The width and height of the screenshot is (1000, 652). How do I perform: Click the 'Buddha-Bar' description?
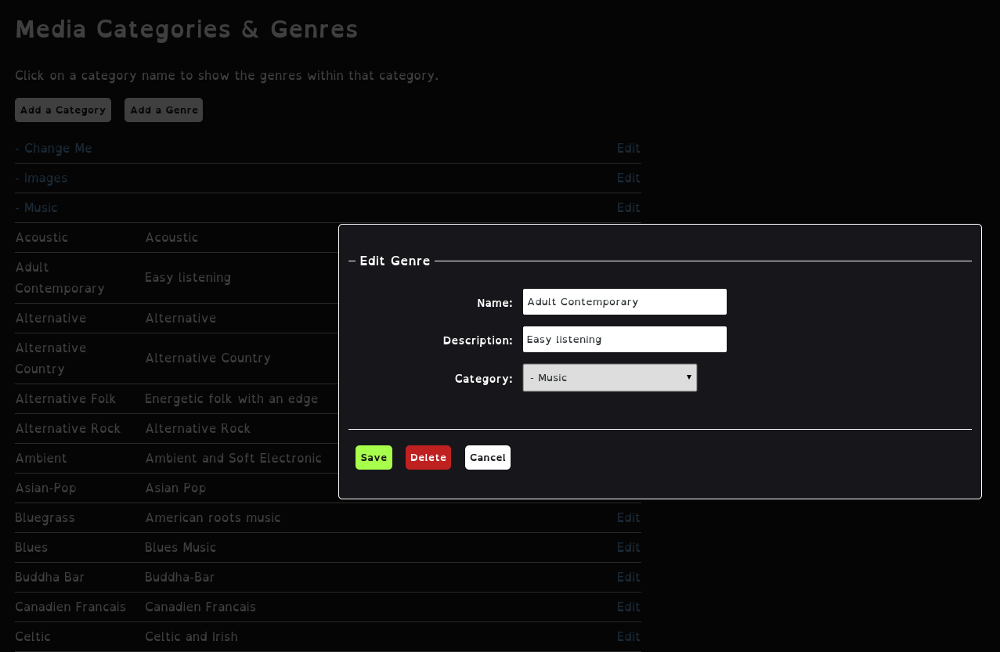click(179, 577)
